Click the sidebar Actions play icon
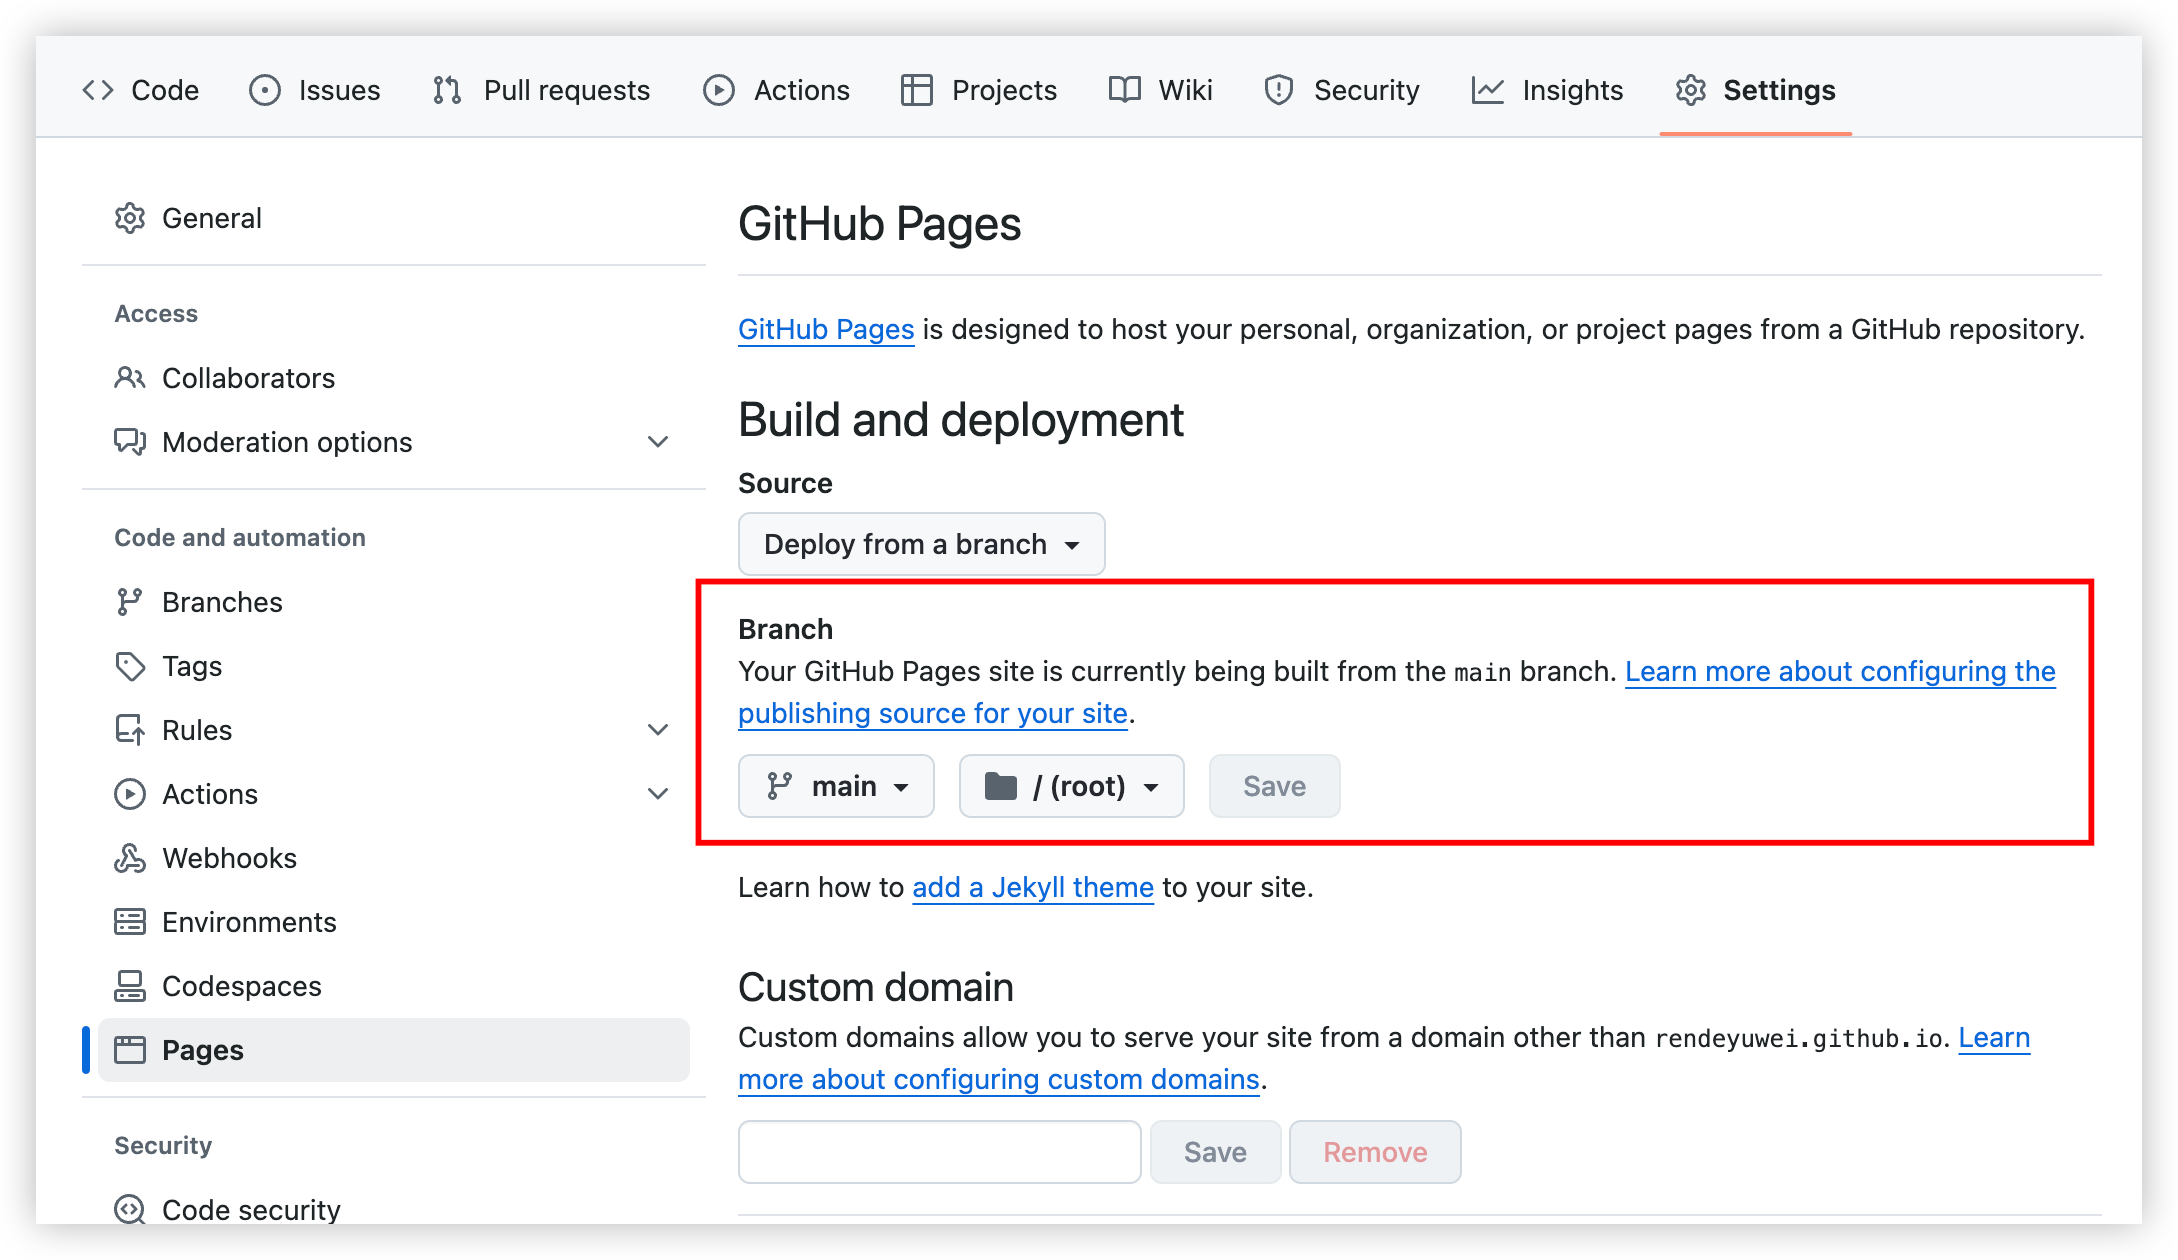Viewport: 2178px width, 1260px height. click(130, 794)
